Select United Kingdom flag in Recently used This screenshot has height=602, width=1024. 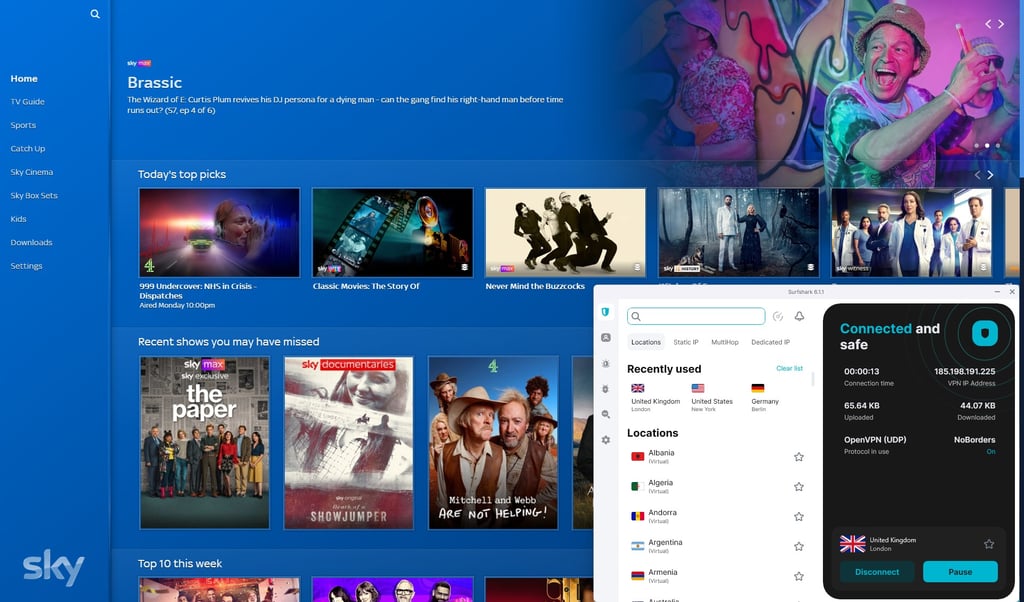(x=638, y=388)
